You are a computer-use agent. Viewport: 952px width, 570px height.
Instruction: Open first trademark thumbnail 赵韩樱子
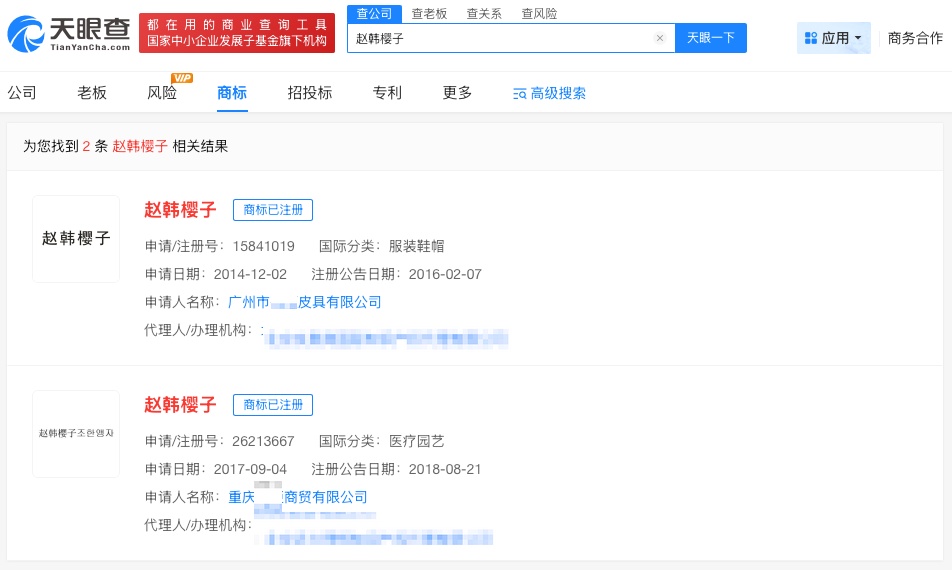click(x=76, y=239)
